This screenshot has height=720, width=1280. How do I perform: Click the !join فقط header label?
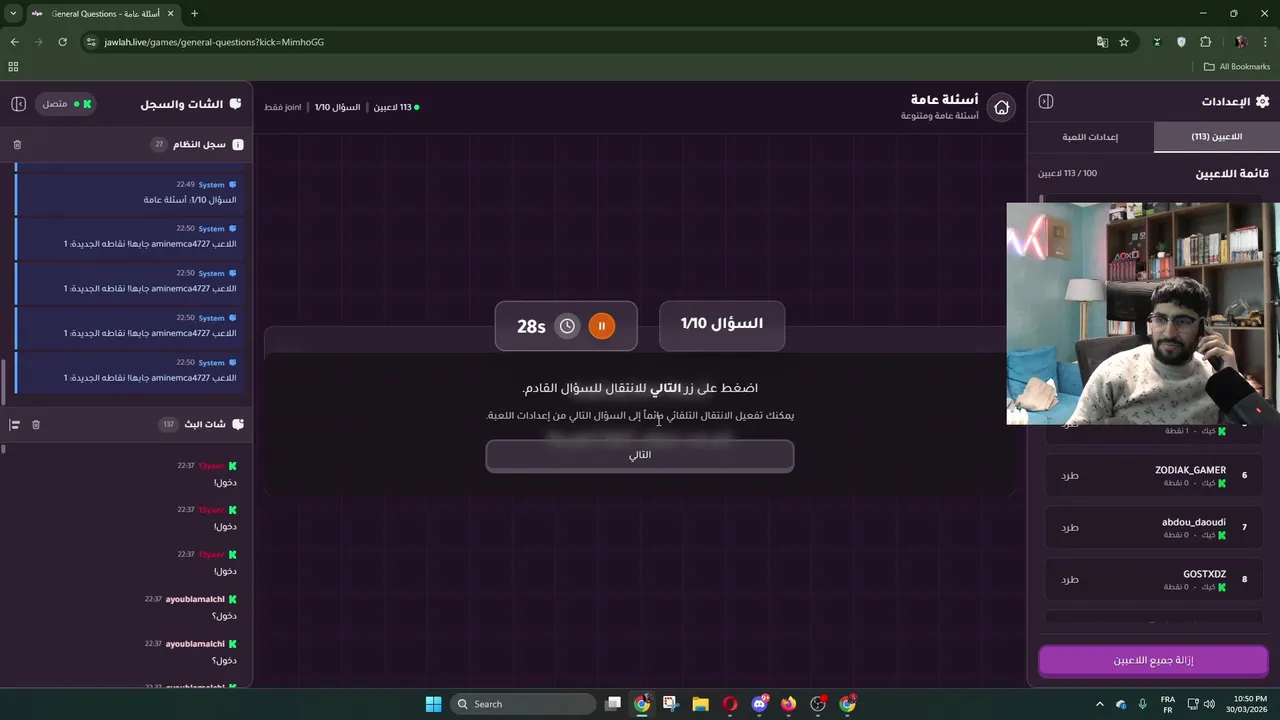(283, 107)
